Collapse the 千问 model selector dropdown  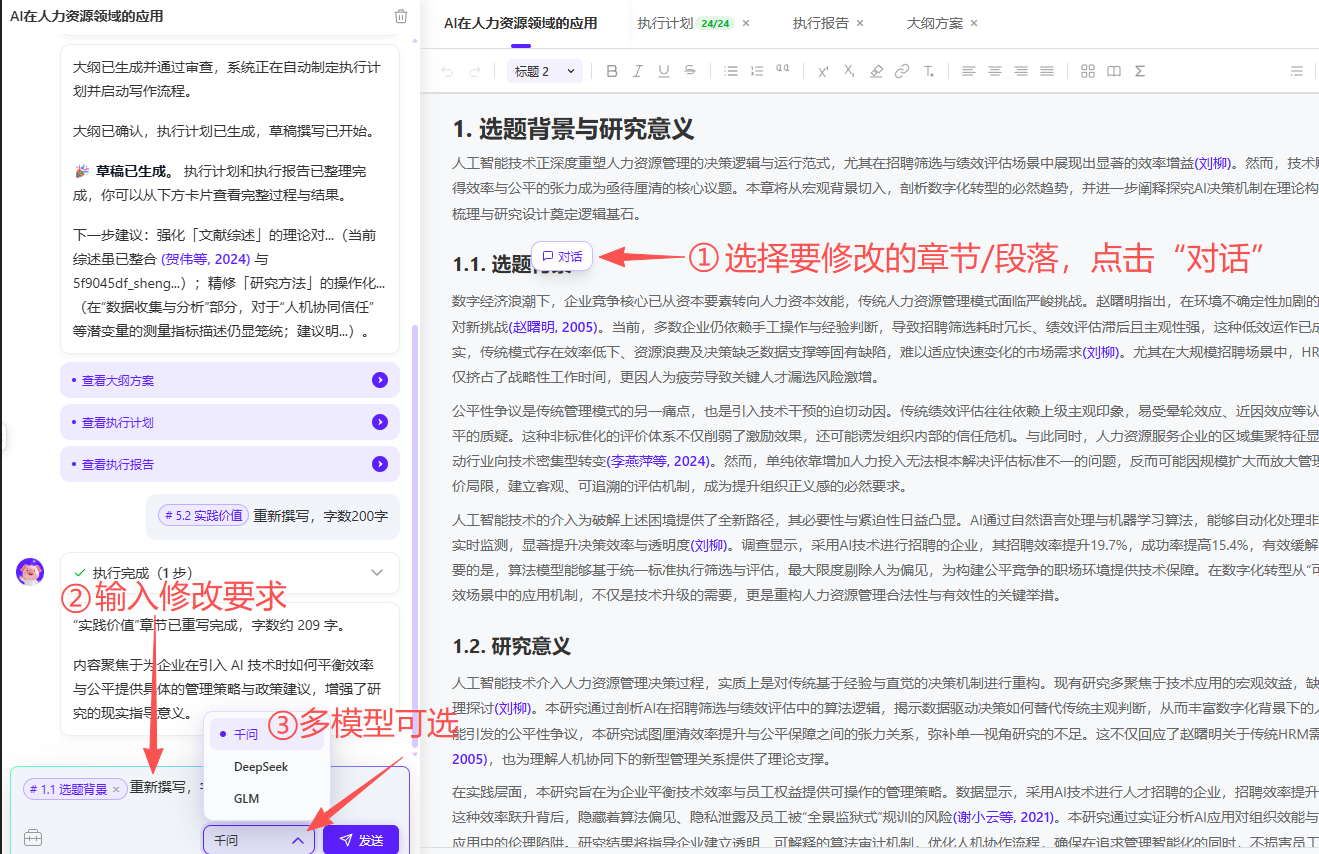(x=259, y=841)
